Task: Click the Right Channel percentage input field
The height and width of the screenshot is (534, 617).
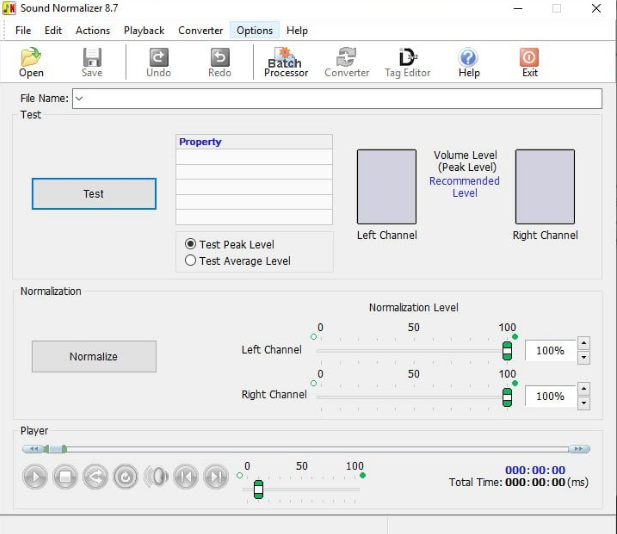Action: (x=550, y=396)
